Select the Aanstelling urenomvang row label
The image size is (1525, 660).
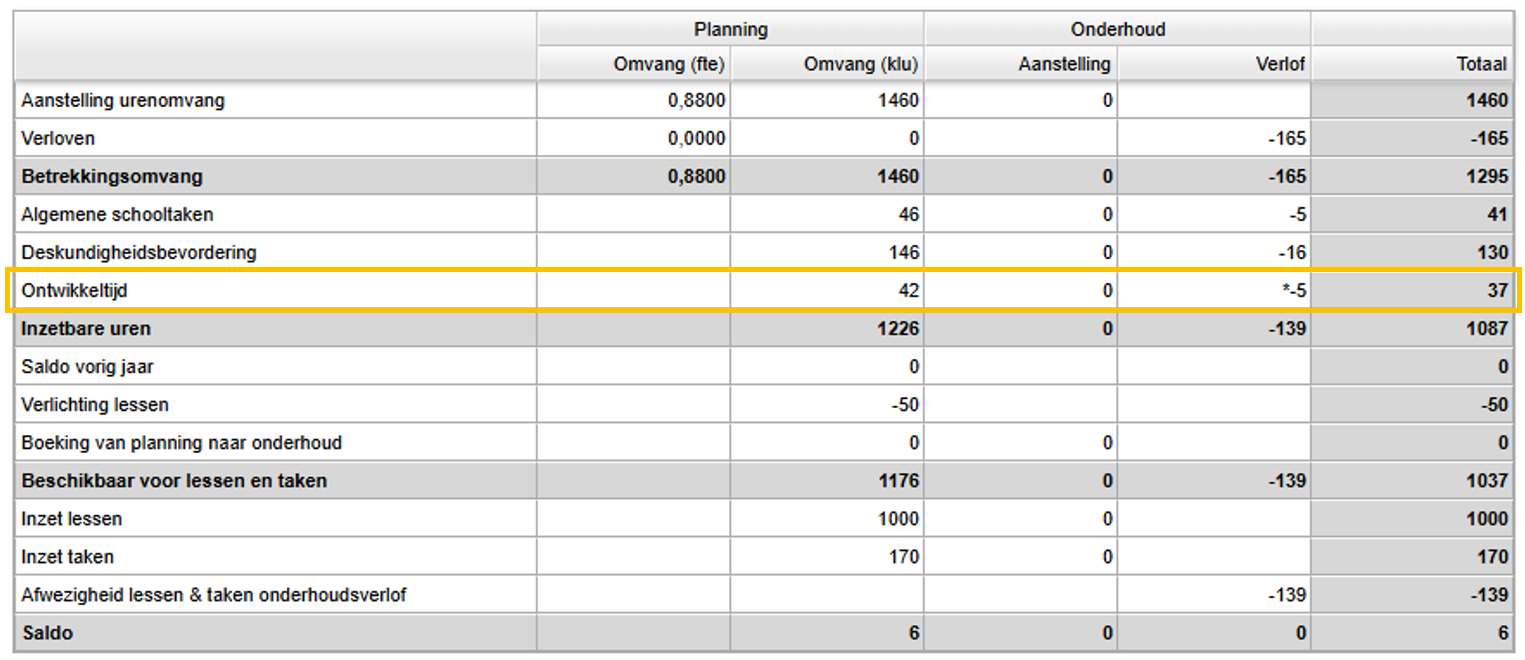click(x=123, y=100)
